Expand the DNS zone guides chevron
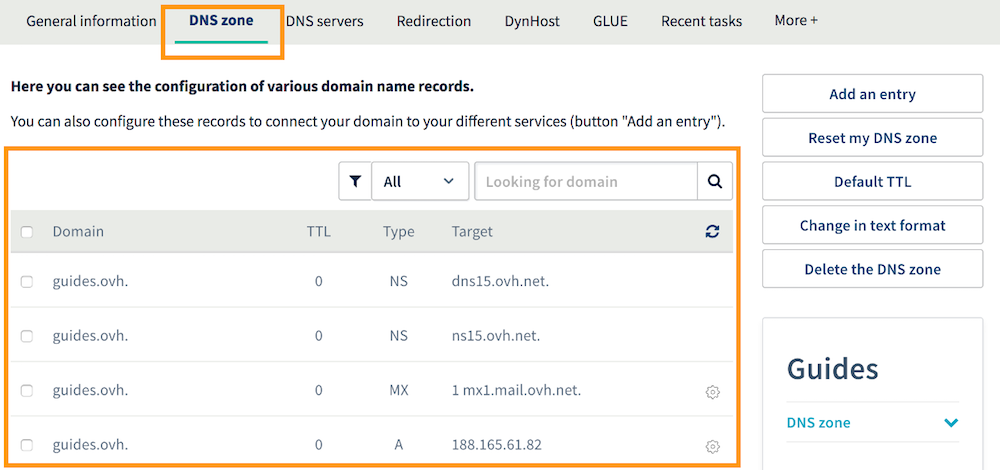The image size is (1000, 470). 950,423
